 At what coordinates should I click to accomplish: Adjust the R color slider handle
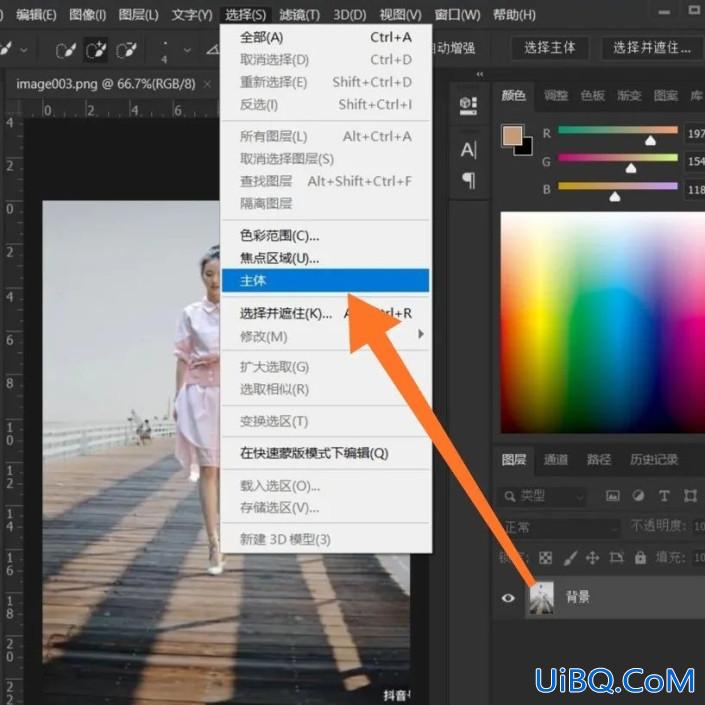650,141
